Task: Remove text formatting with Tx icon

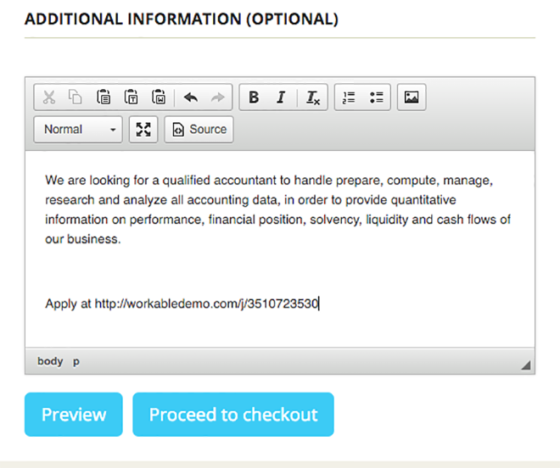Action: point(313,97)
